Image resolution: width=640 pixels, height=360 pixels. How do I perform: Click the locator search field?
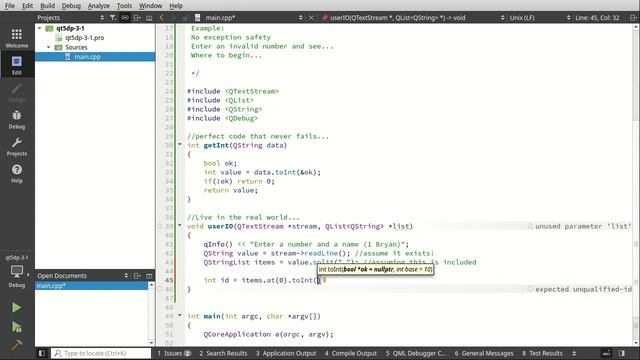(x=101, y=353)
